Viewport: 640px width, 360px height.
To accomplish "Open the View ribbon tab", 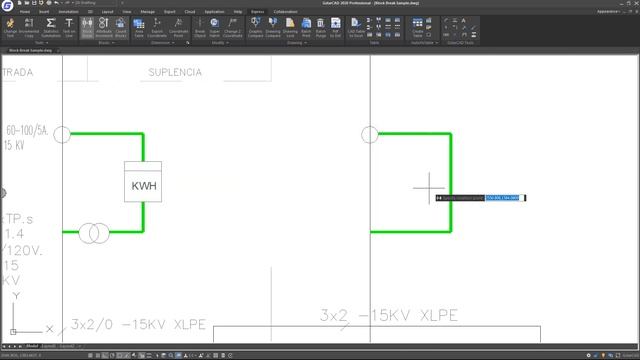I will [127, 11].
